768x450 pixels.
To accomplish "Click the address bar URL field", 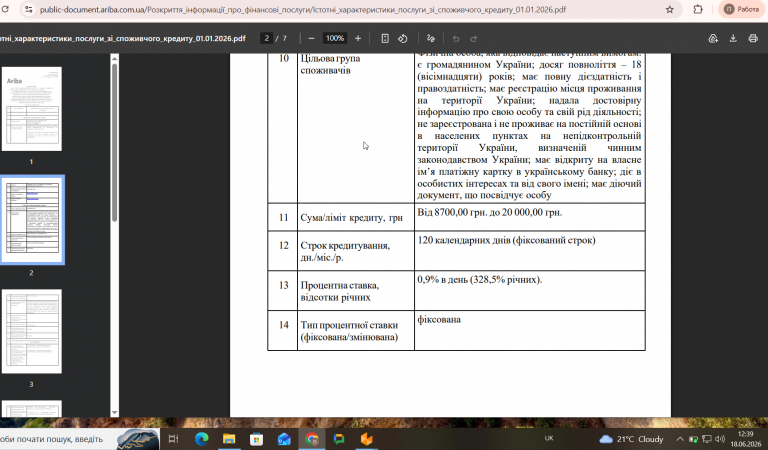I will (303, 9).
